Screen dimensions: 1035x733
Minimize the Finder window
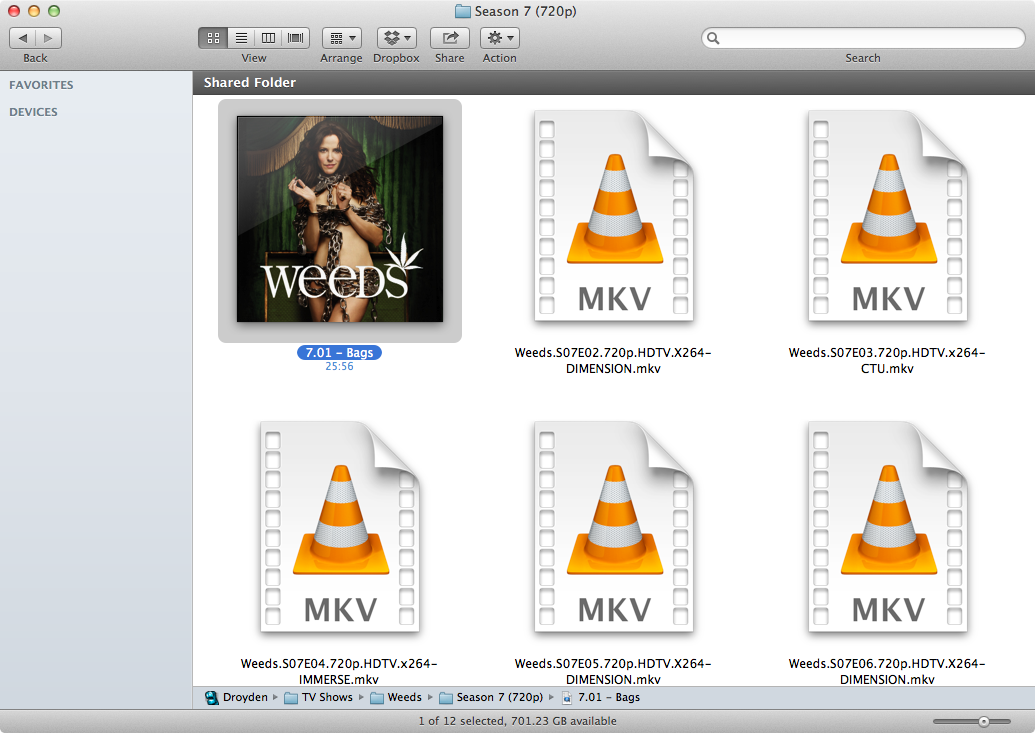(x=34, y=11)
